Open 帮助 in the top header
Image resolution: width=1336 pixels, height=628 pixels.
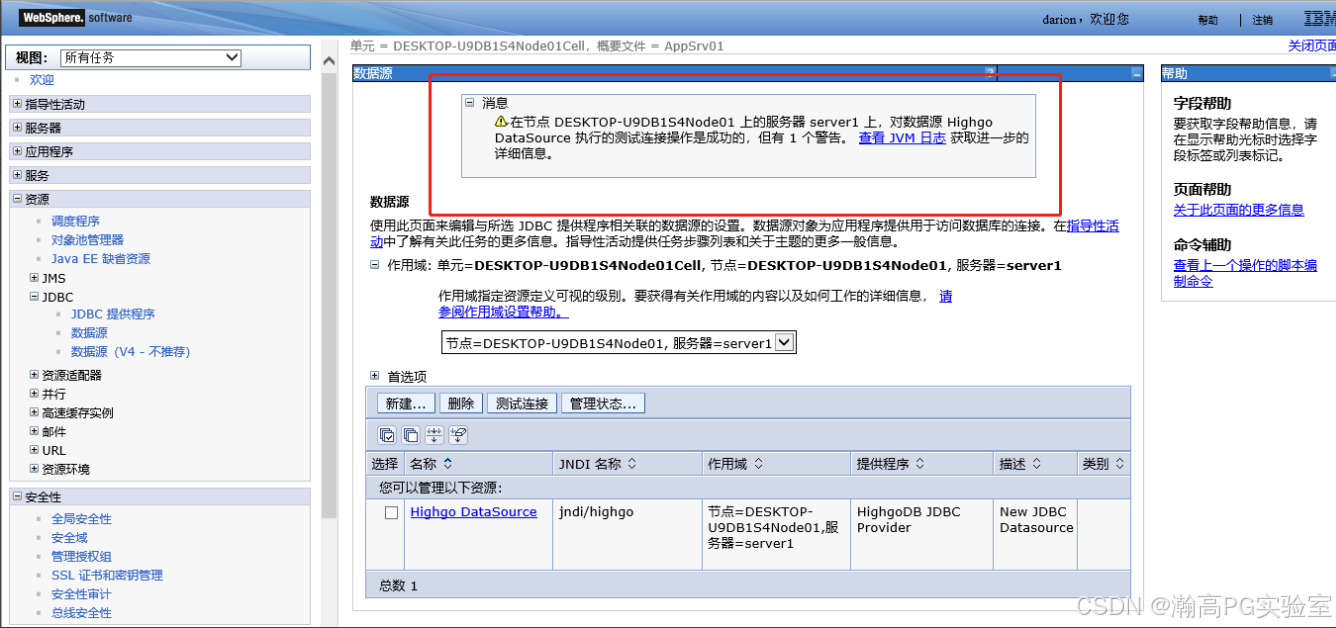point(1208,20)
